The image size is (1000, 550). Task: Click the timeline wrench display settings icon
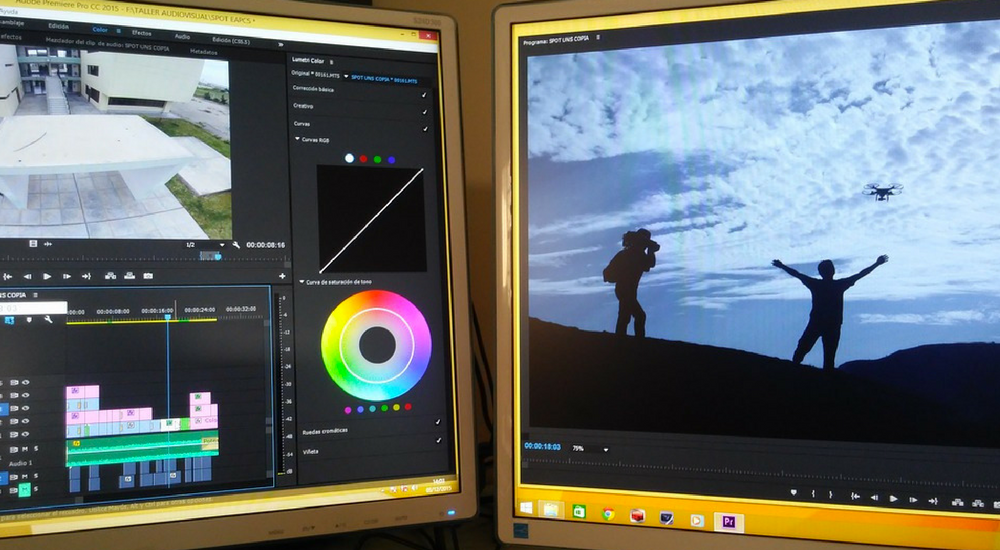46,320
